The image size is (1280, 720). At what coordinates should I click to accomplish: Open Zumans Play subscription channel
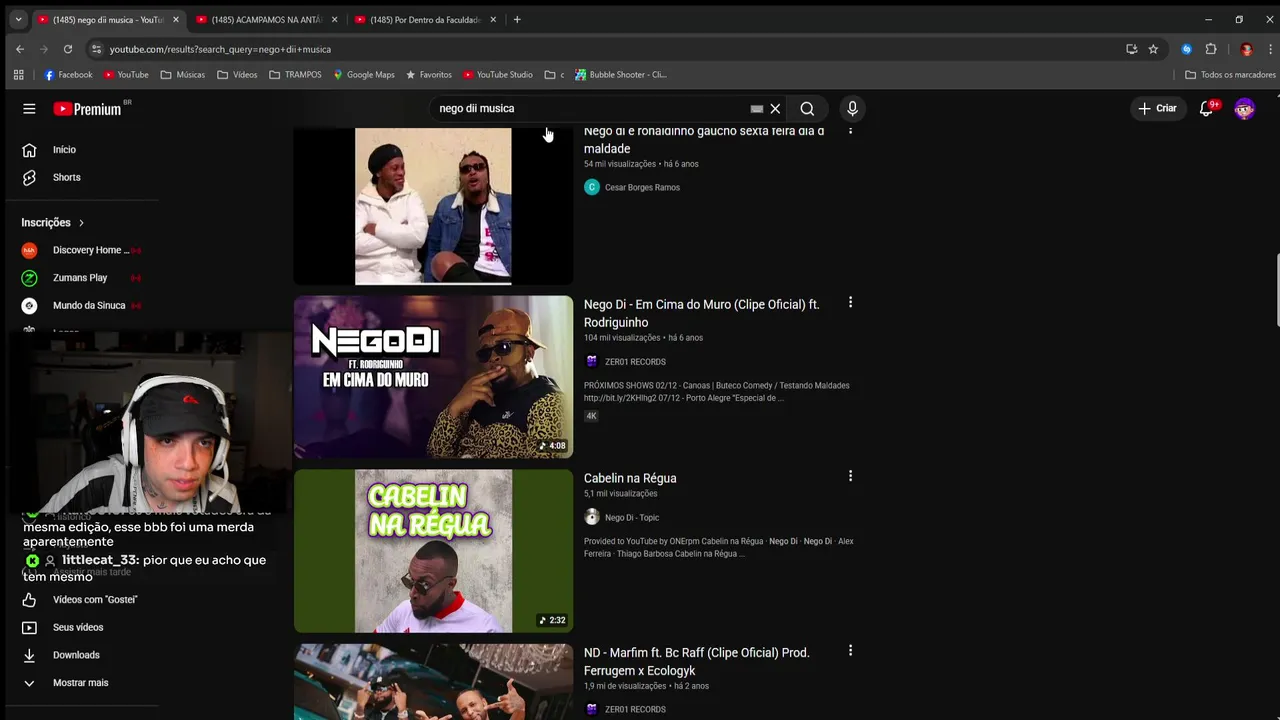[x=80, y=277]
